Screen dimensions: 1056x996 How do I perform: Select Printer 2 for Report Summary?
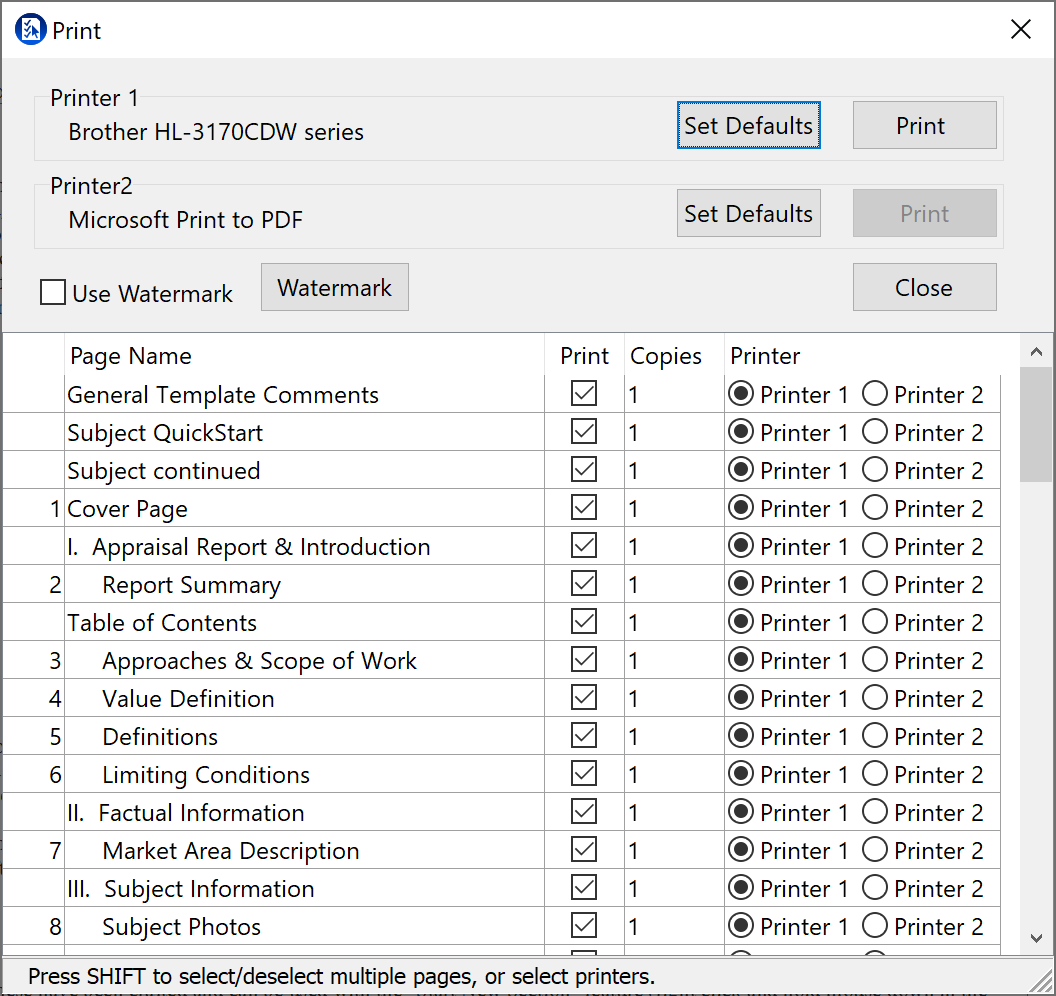(875, 584)
